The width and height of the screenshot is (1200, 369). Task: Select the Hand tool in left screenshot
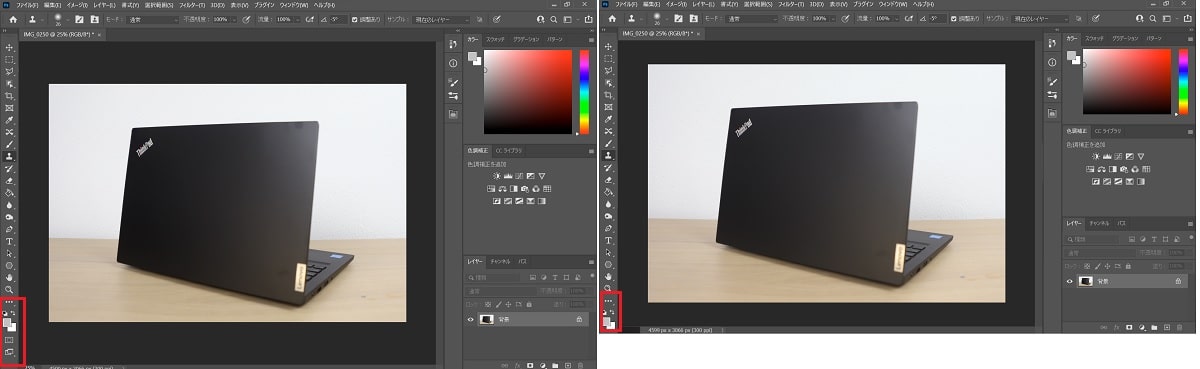click(x=9, y=277)
